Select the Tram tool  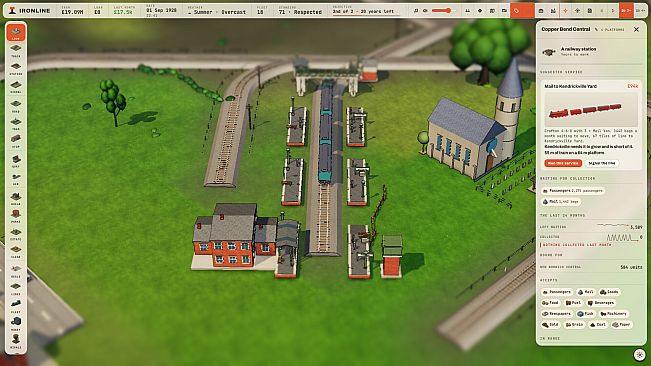pyautogui.click(x=15, y=124)
